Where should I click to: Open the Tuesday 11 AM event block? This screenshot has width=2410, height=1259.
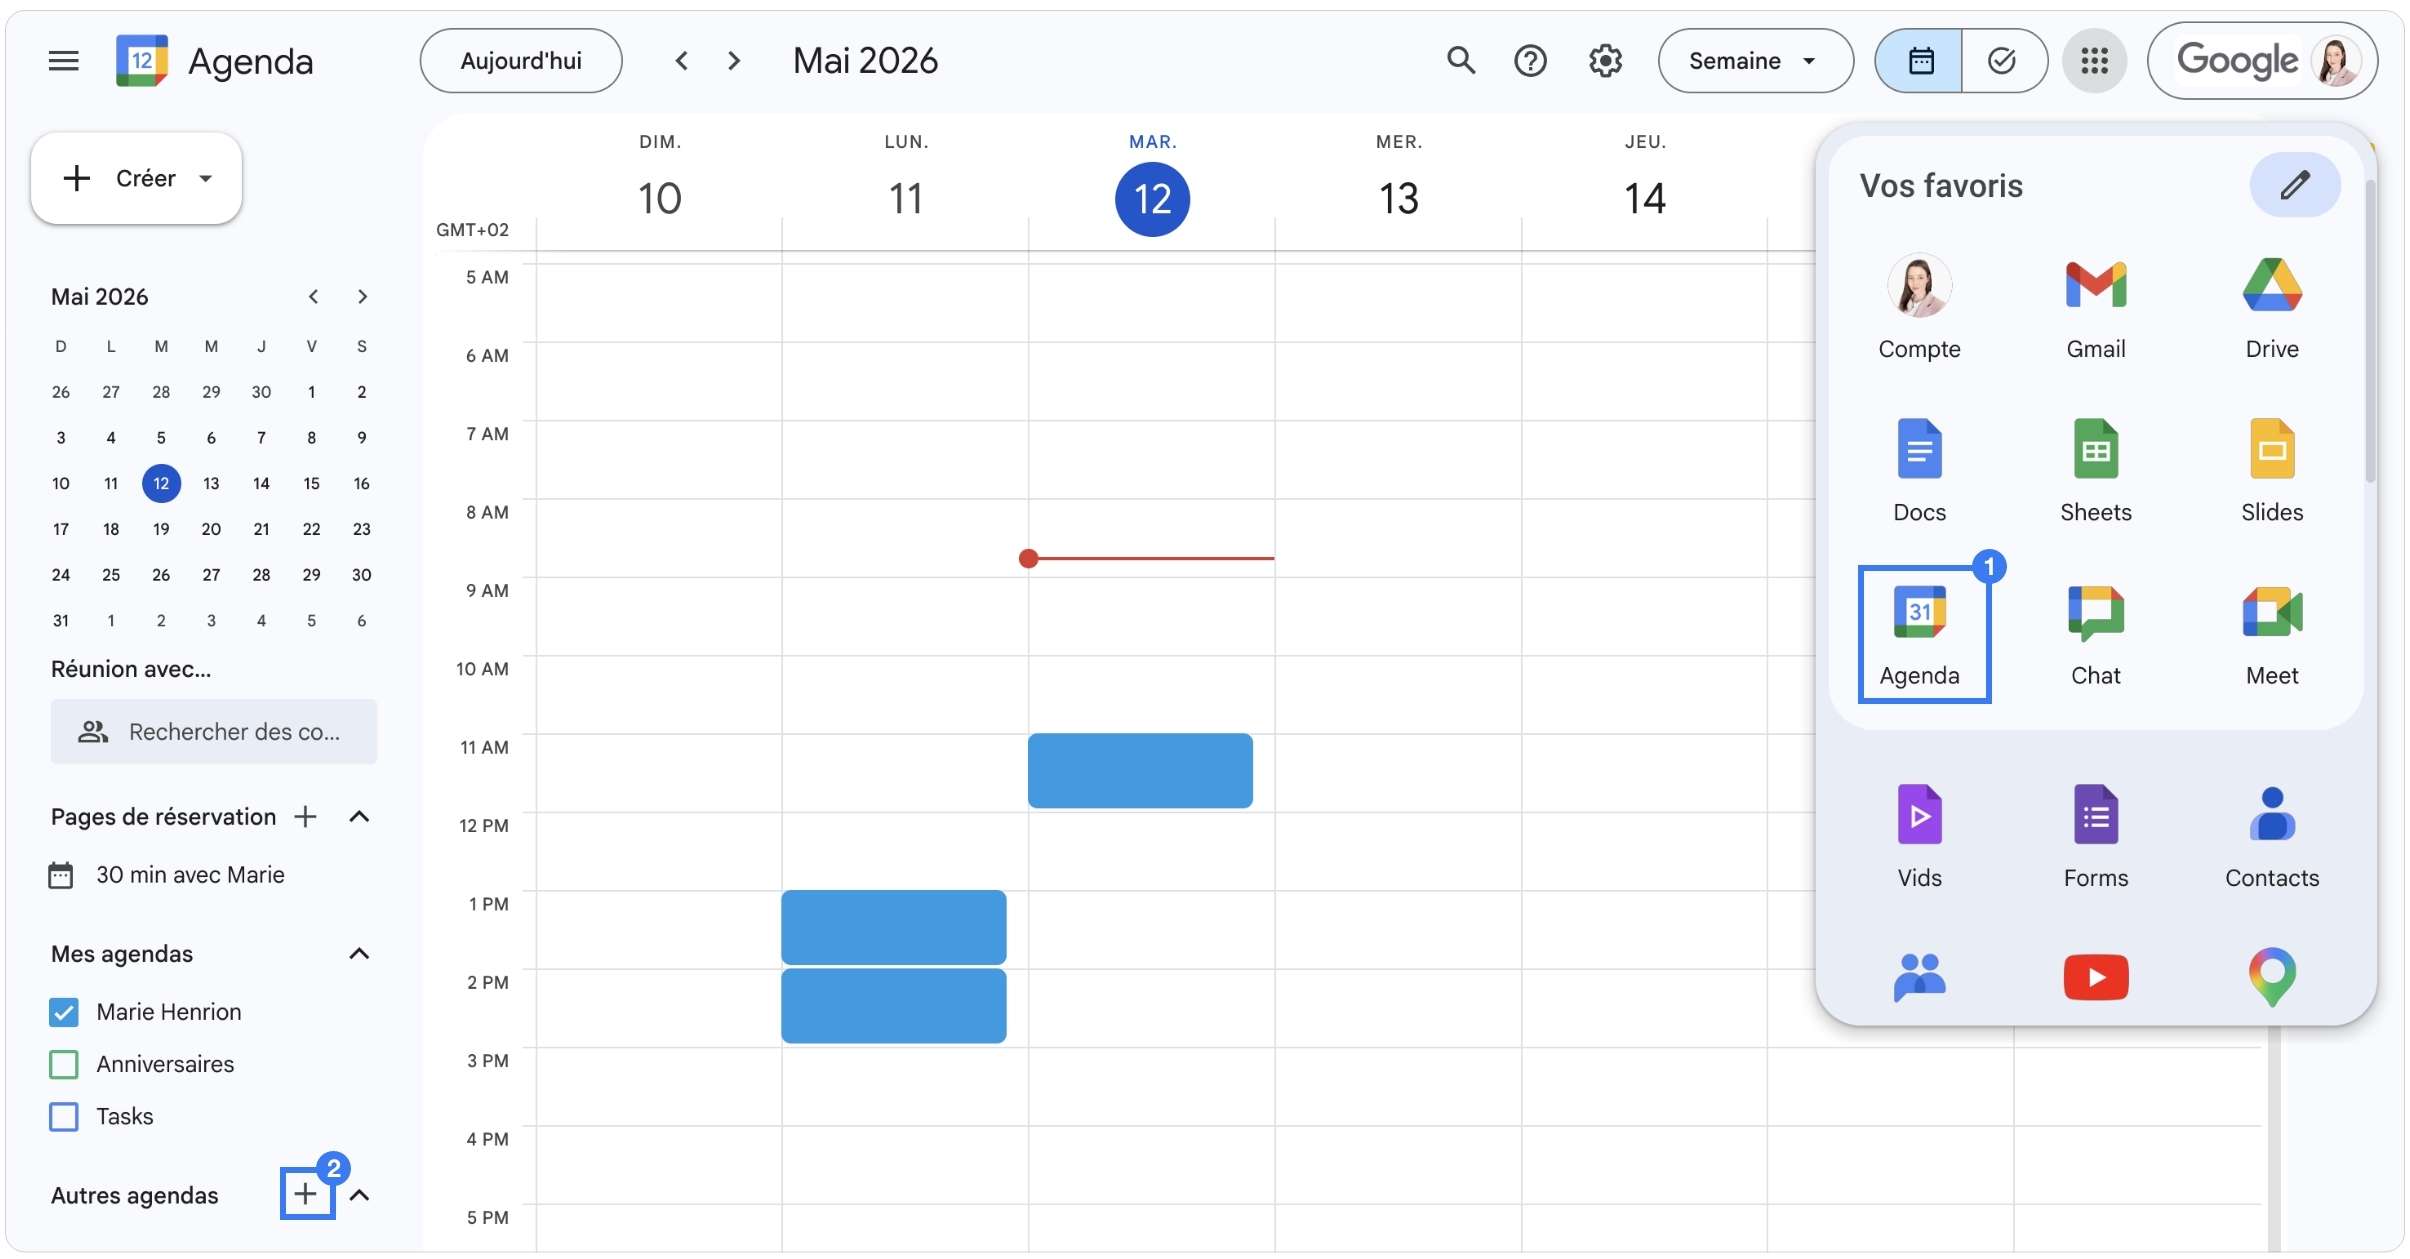coord(1140,770)
